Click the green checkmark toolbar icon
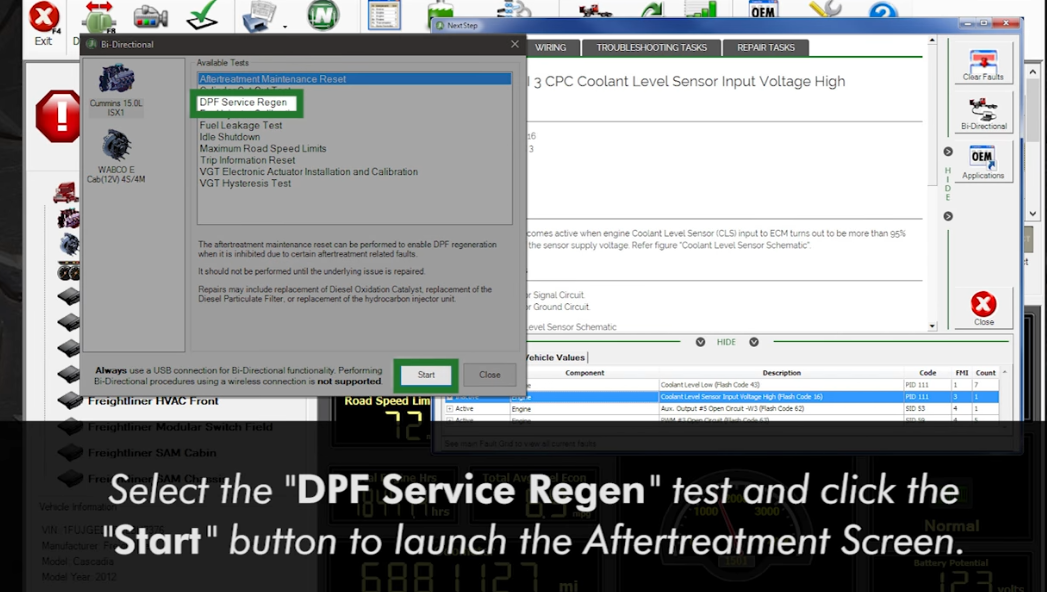 (202, 15)
